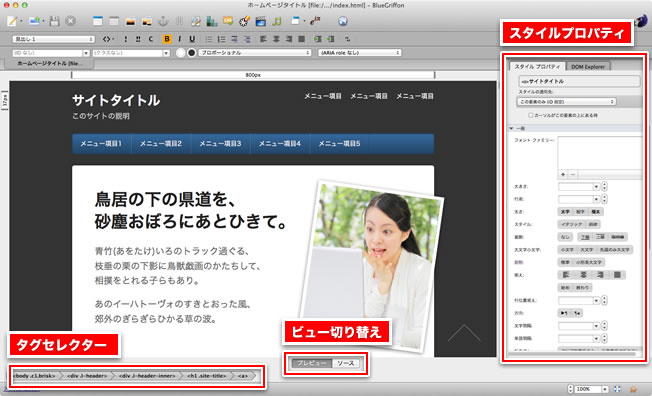The image size is (652, 396).
Task: Open the 見出し 1 paragraph format dropdown
Action: (54, 39)
